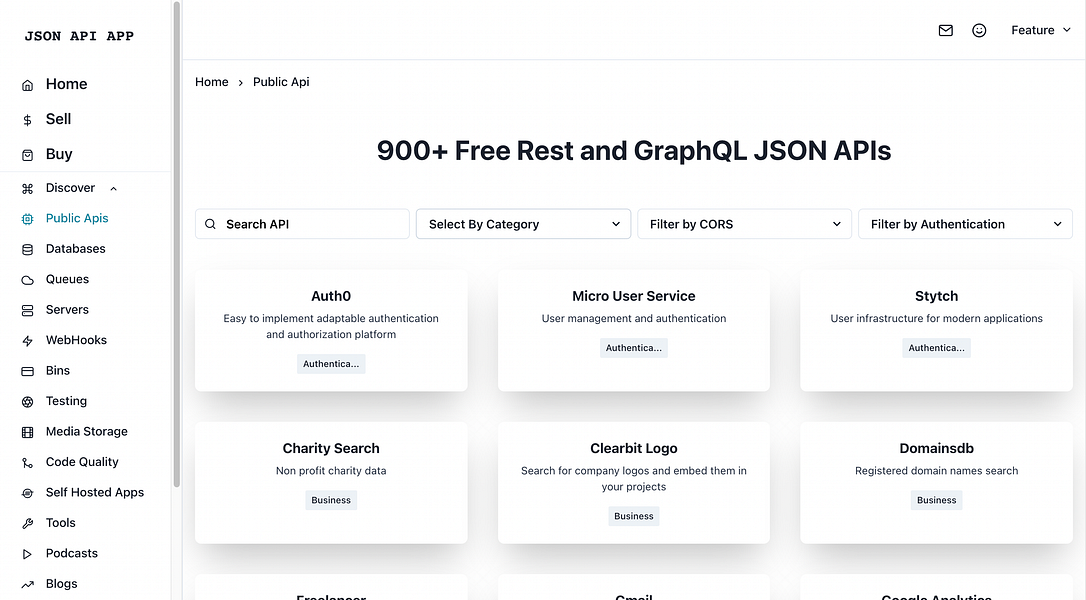The width and height of the screenshot is (1086, 600).
Task: Click the WebHooks lightning bolt icon
Action: [28, 341]
